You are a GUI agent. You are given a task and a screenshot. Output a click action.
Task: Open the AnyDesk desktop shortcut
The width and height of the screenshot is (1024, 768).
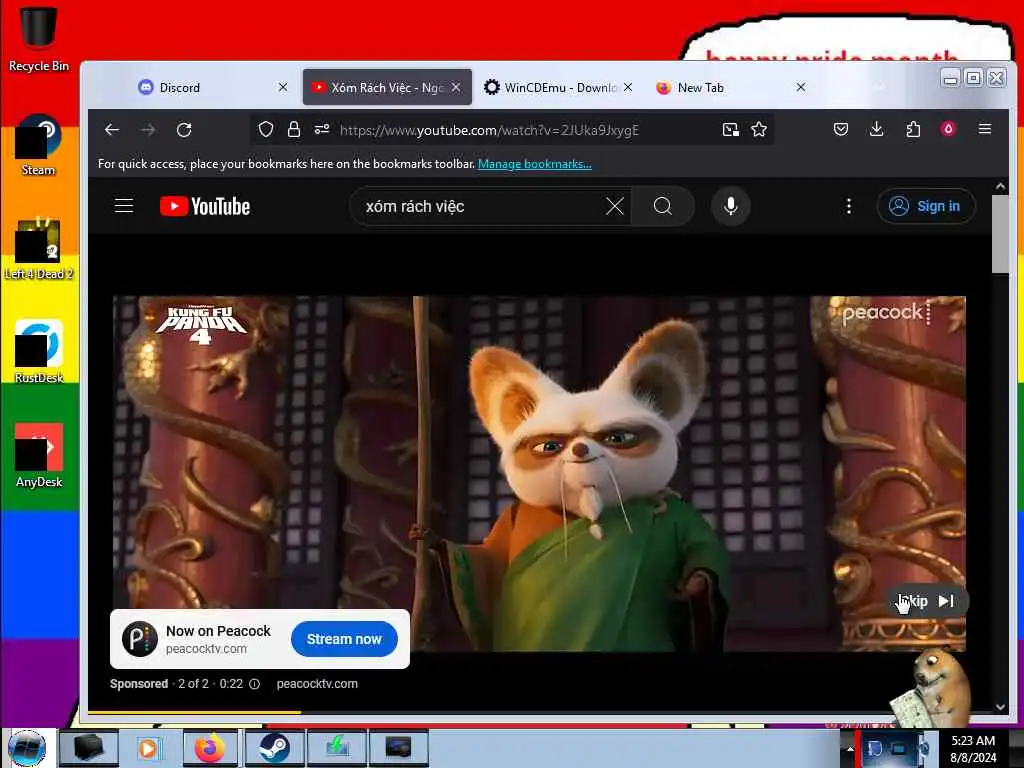click(38, 456)
